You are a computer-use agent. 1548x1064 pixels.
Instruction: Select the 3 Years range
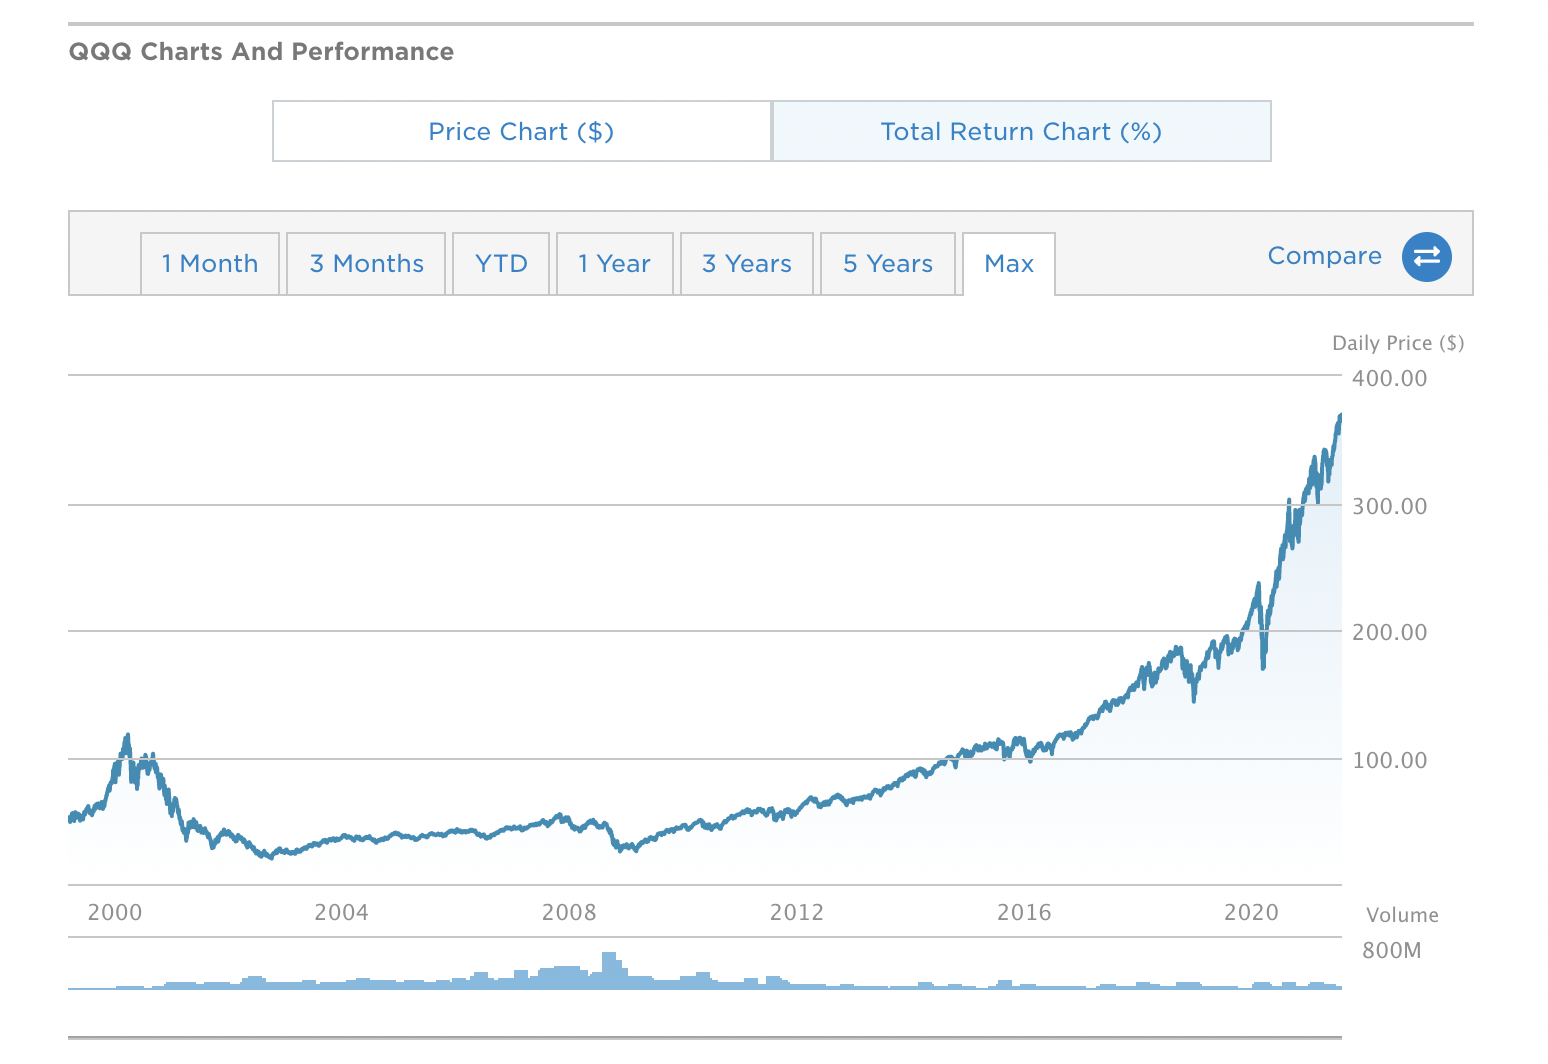point(747,264)
